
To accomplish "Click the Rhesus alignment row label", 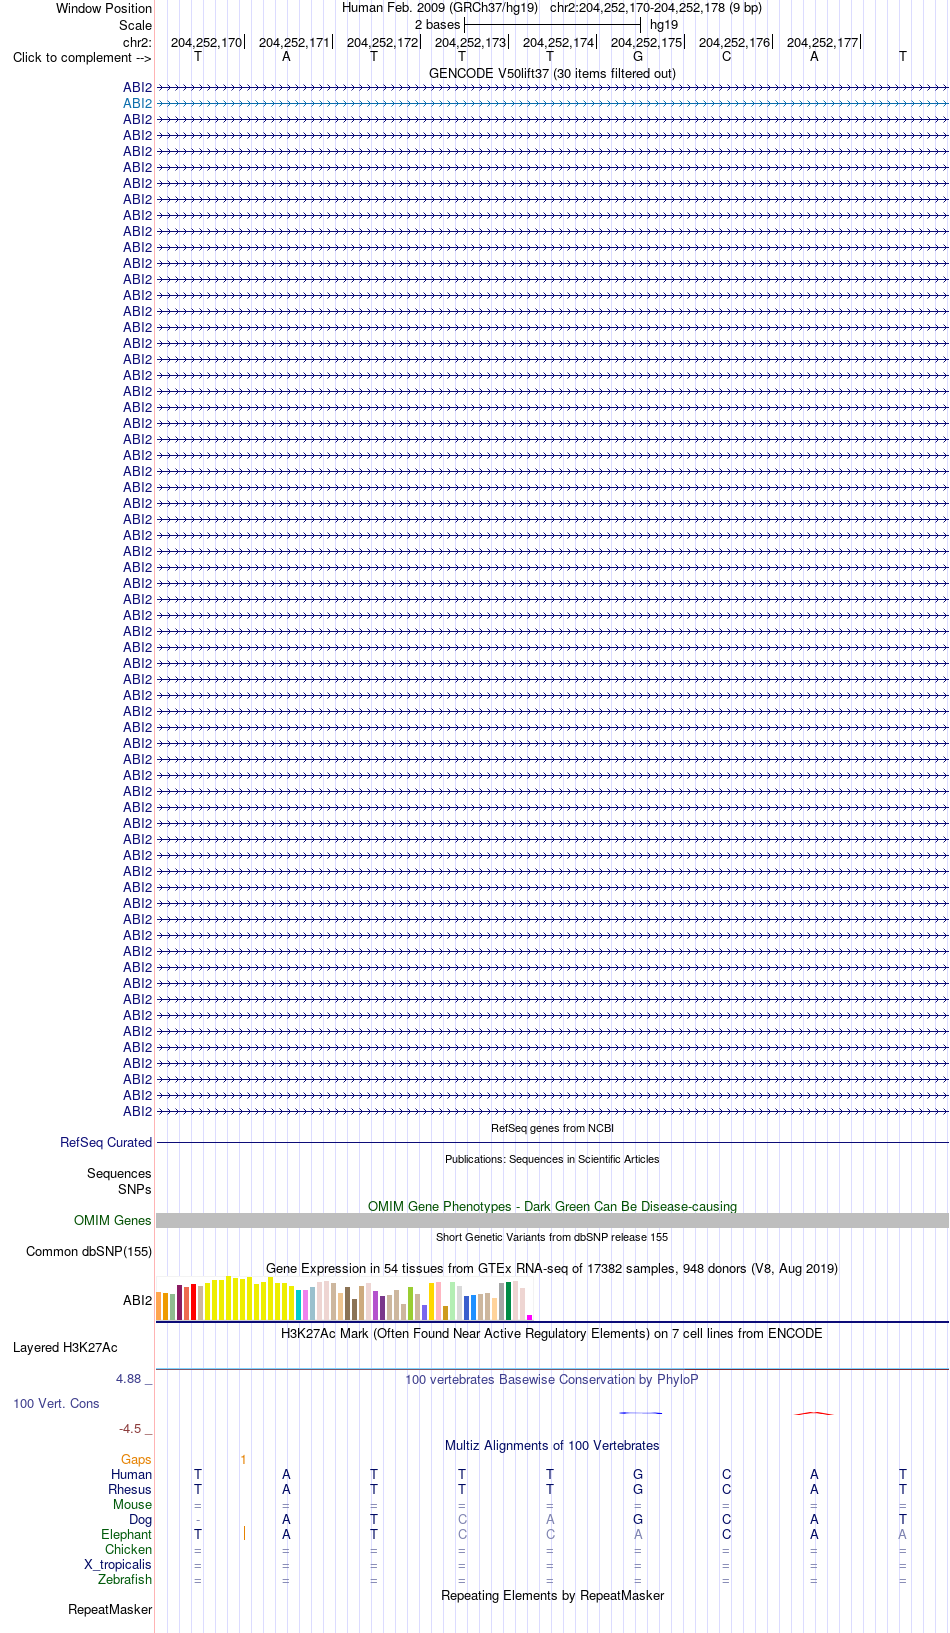I will coord(130,1489).
